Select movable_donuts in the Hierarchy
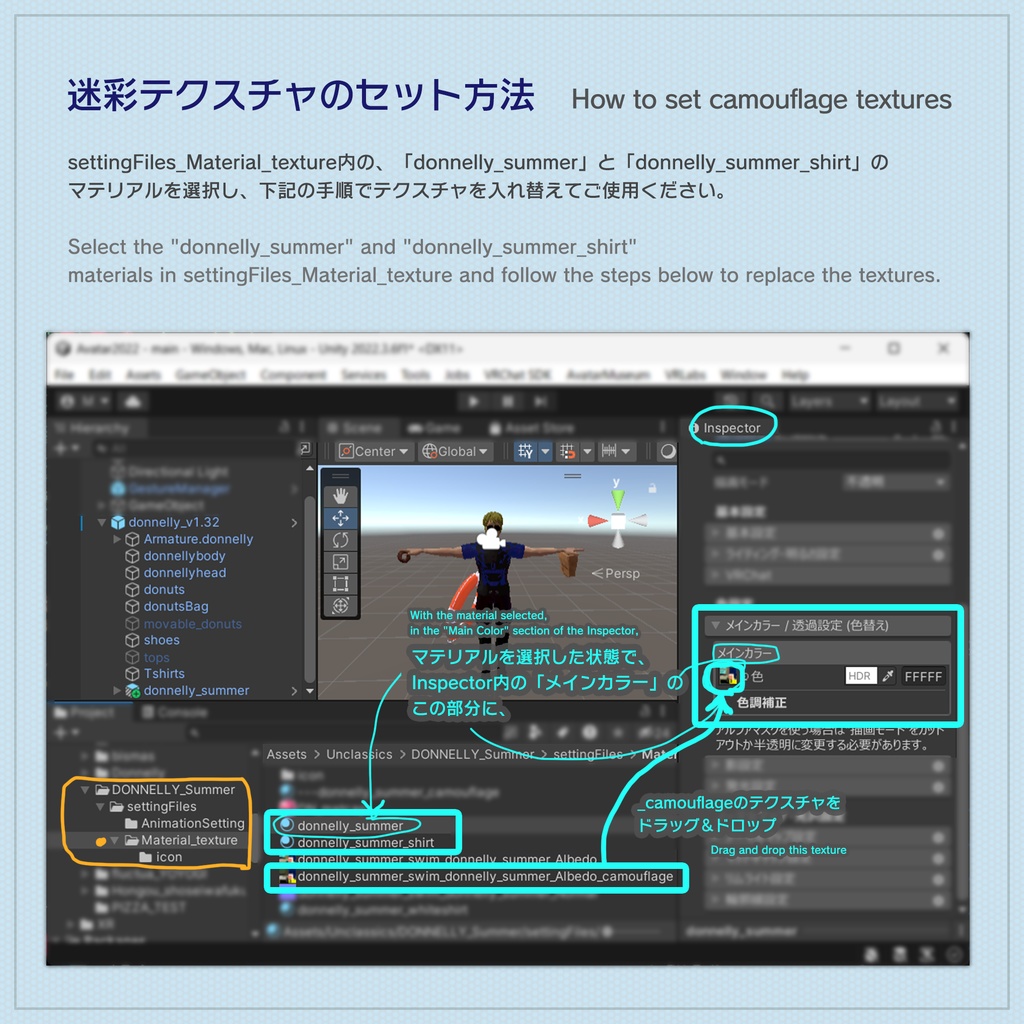The image size is (1024, 1024). 192,624
